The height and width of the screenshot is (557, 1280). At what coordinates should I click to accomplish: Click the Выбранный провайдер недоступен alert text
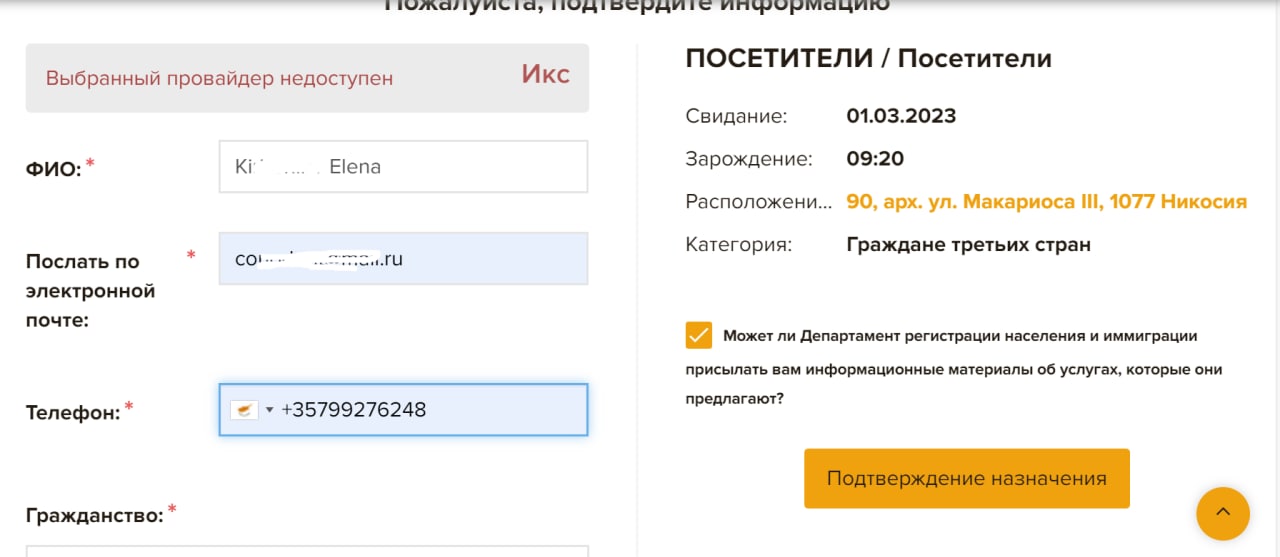pyautogui.click(x=219, y=78)
